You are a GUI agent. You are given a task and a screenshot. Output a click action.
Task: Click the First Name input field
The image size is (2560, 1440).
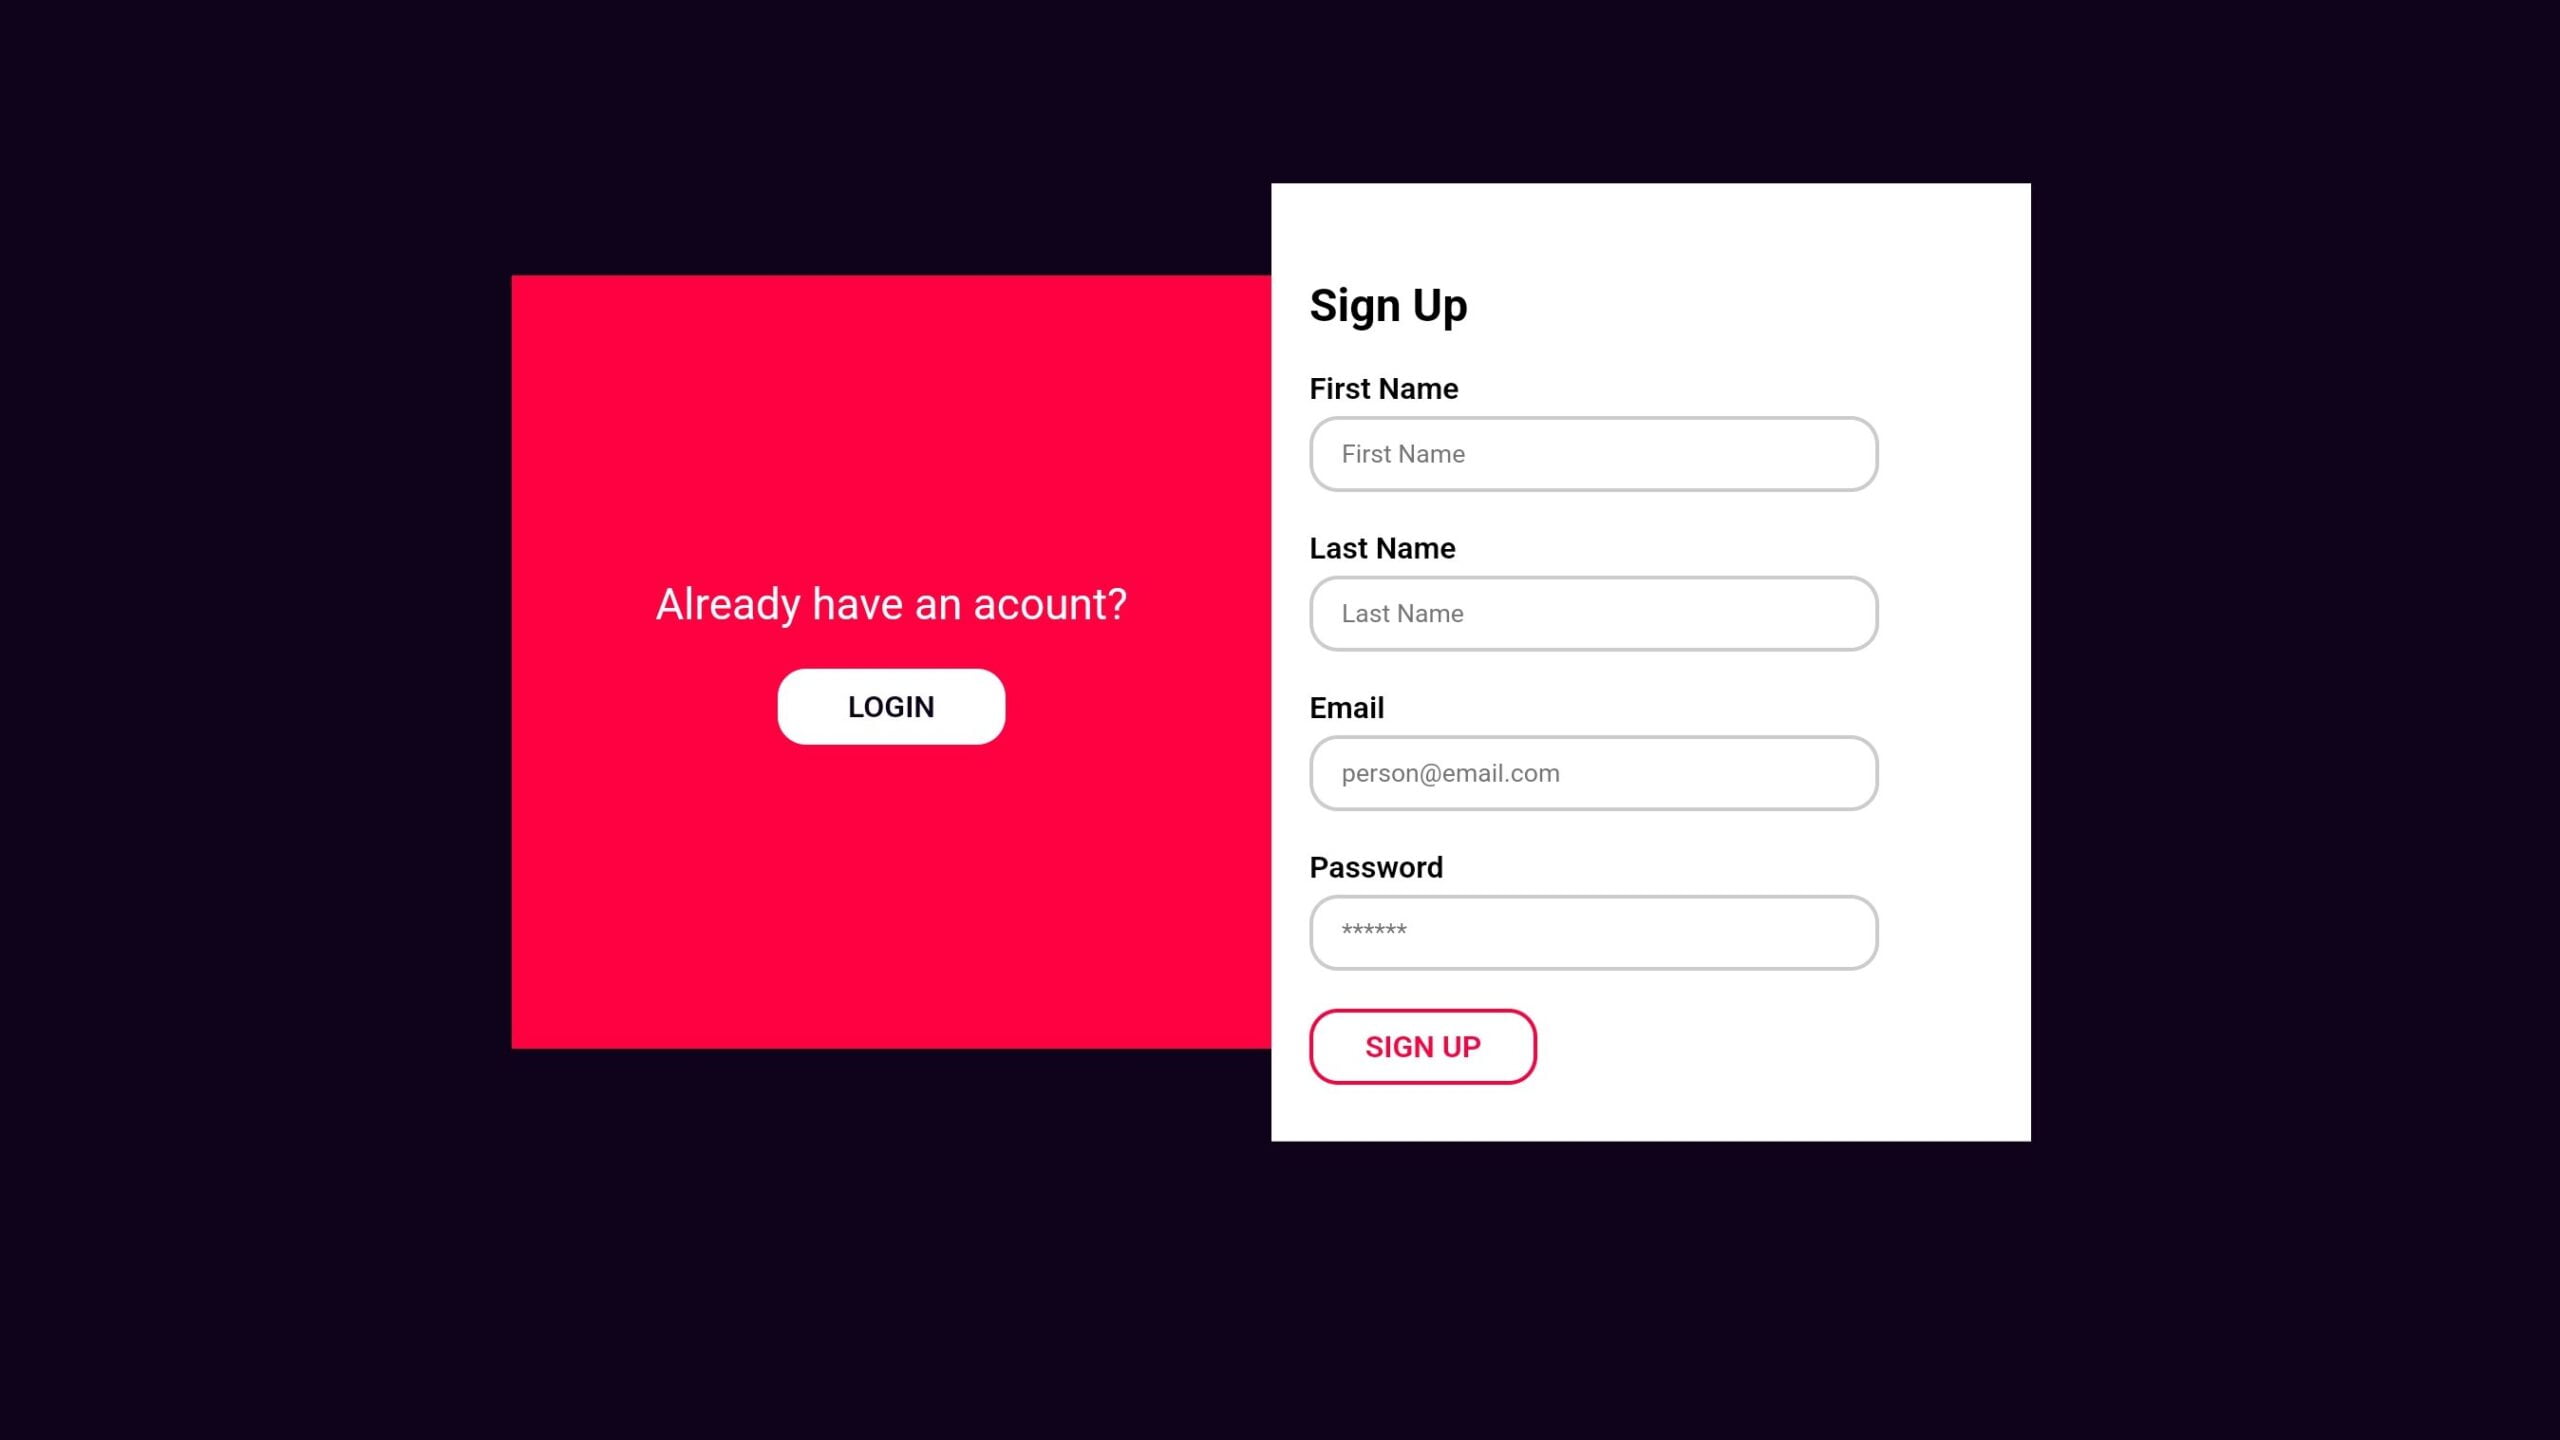tap(1593, 454)
